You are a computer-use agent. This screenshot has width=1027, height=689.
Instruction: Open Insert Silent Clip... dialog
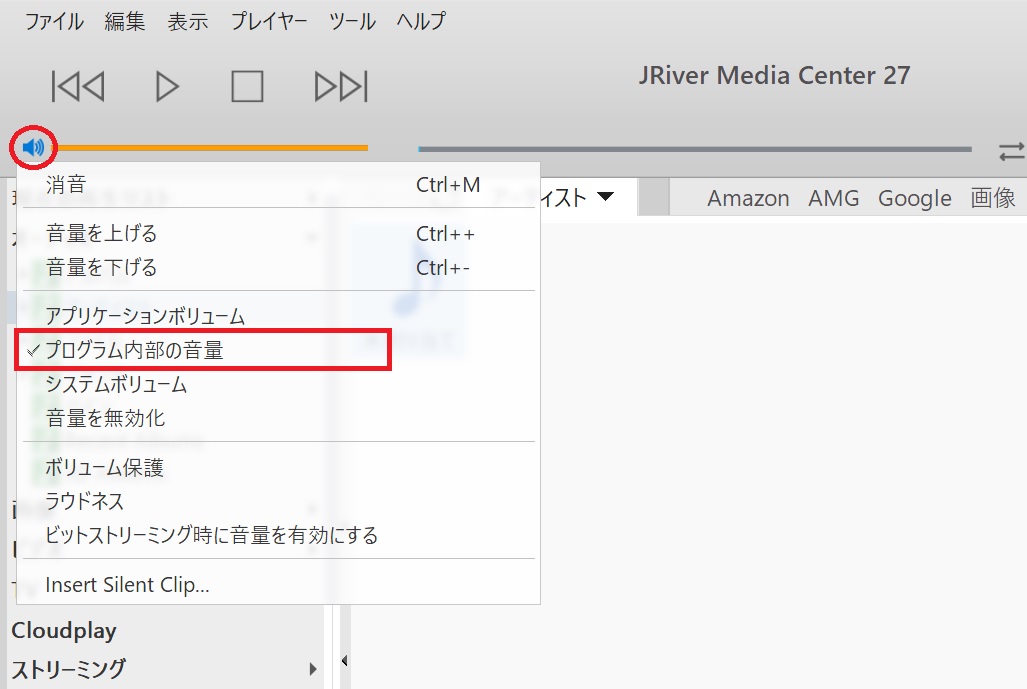pyautogui.click(x=278, y=584)
